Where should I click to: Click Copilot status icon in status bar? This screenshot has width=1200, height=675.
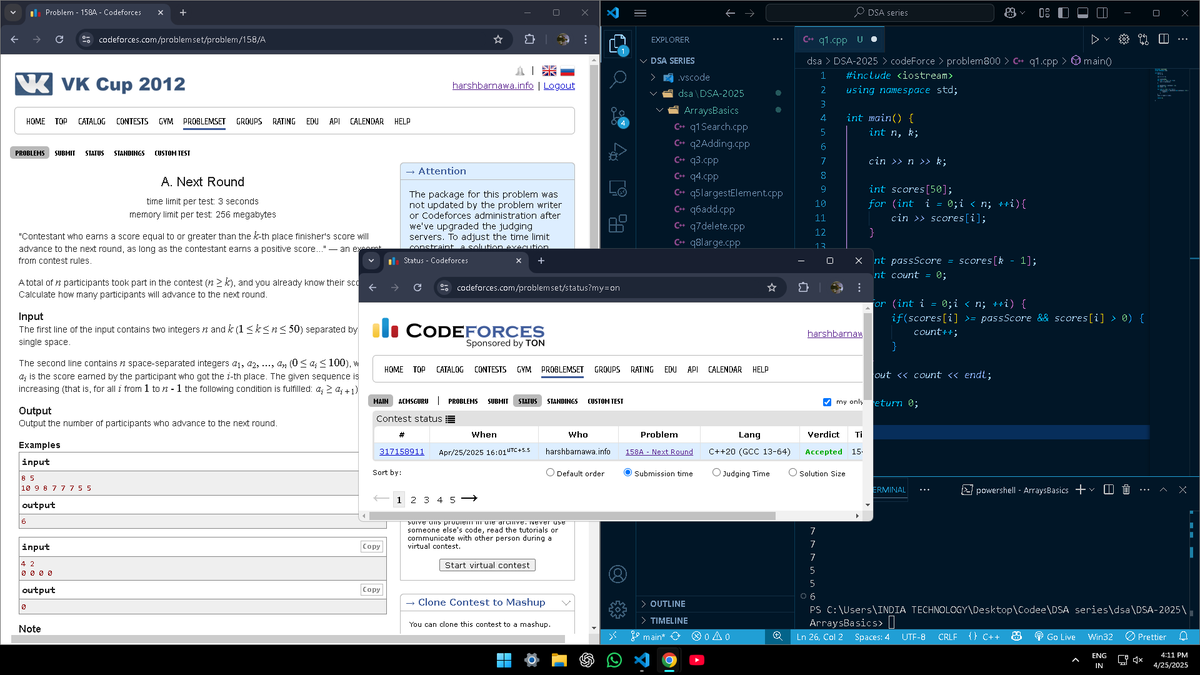pos(1017,636)
